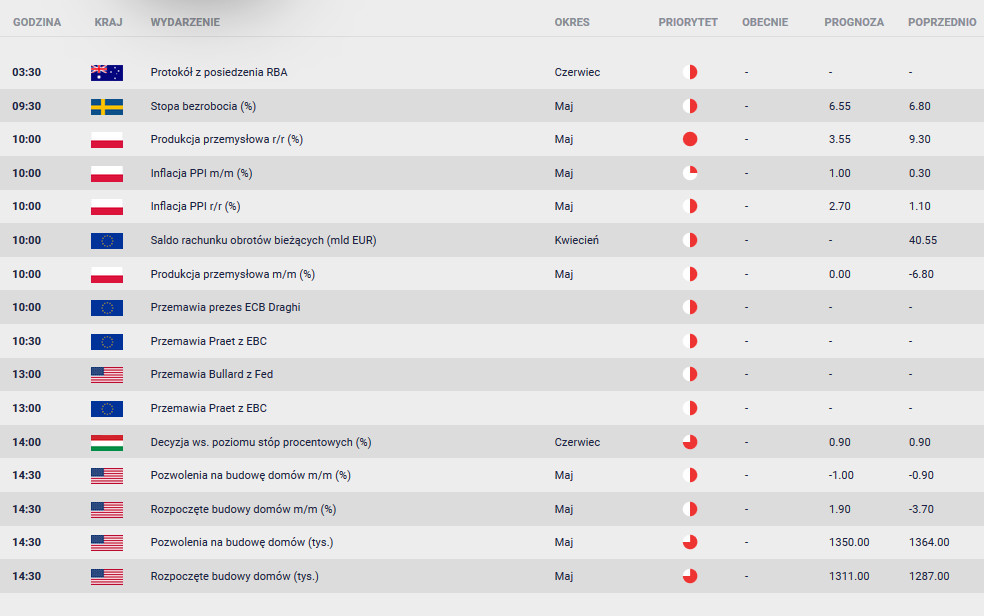Viewport: 984px width, 616px height.
Task: Open event Protokół z posiedzenia RBA
Action: 219,72
